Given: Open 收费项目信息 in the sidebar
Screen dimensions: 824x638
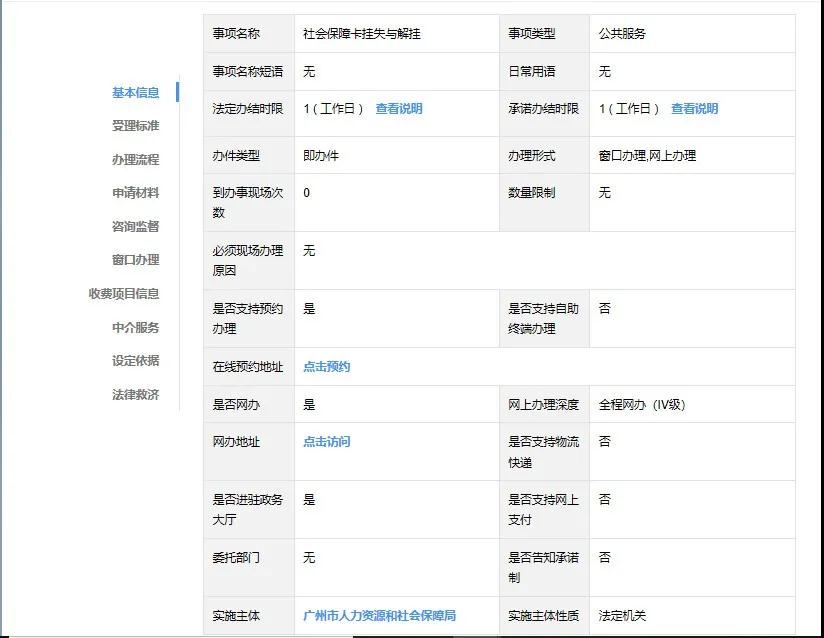Looking at the screenshot, I should click(x=124, y=294).
